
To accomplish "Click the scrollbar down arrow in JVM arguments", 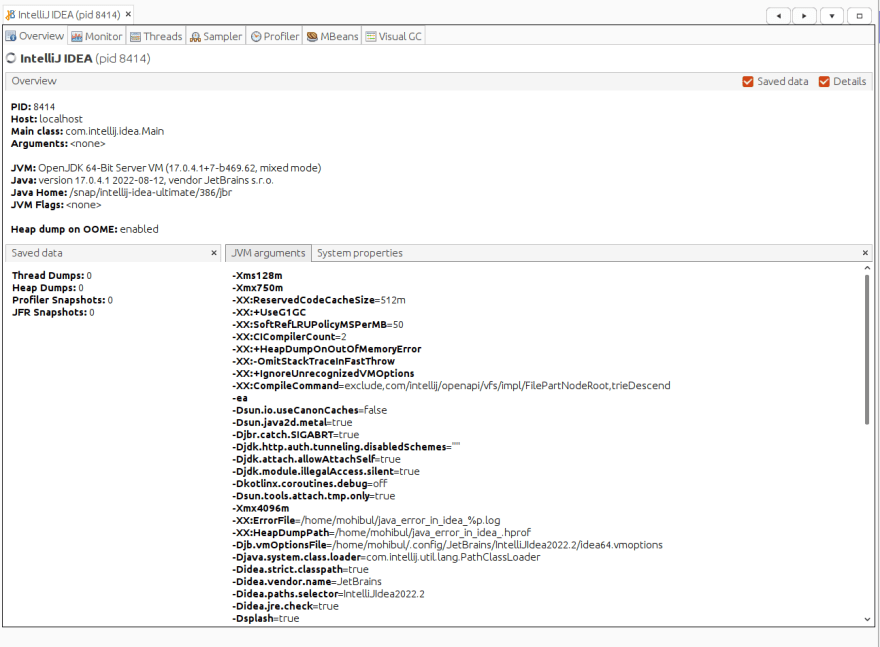I will [x=867, y=620].
